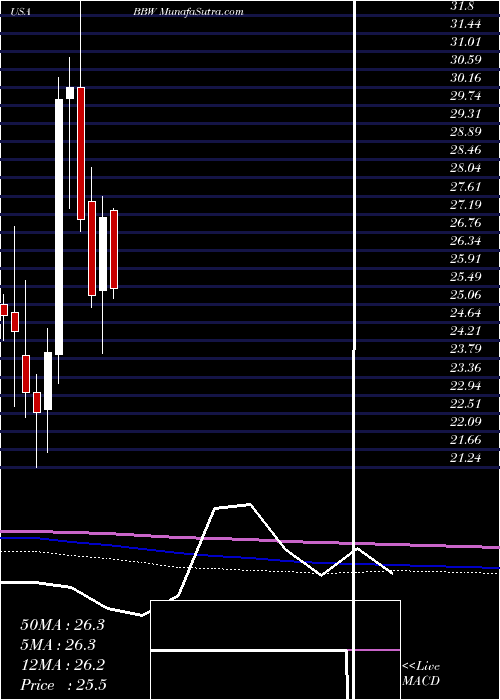Click the '50MA : 26.3' readout

tap(62, 625)
